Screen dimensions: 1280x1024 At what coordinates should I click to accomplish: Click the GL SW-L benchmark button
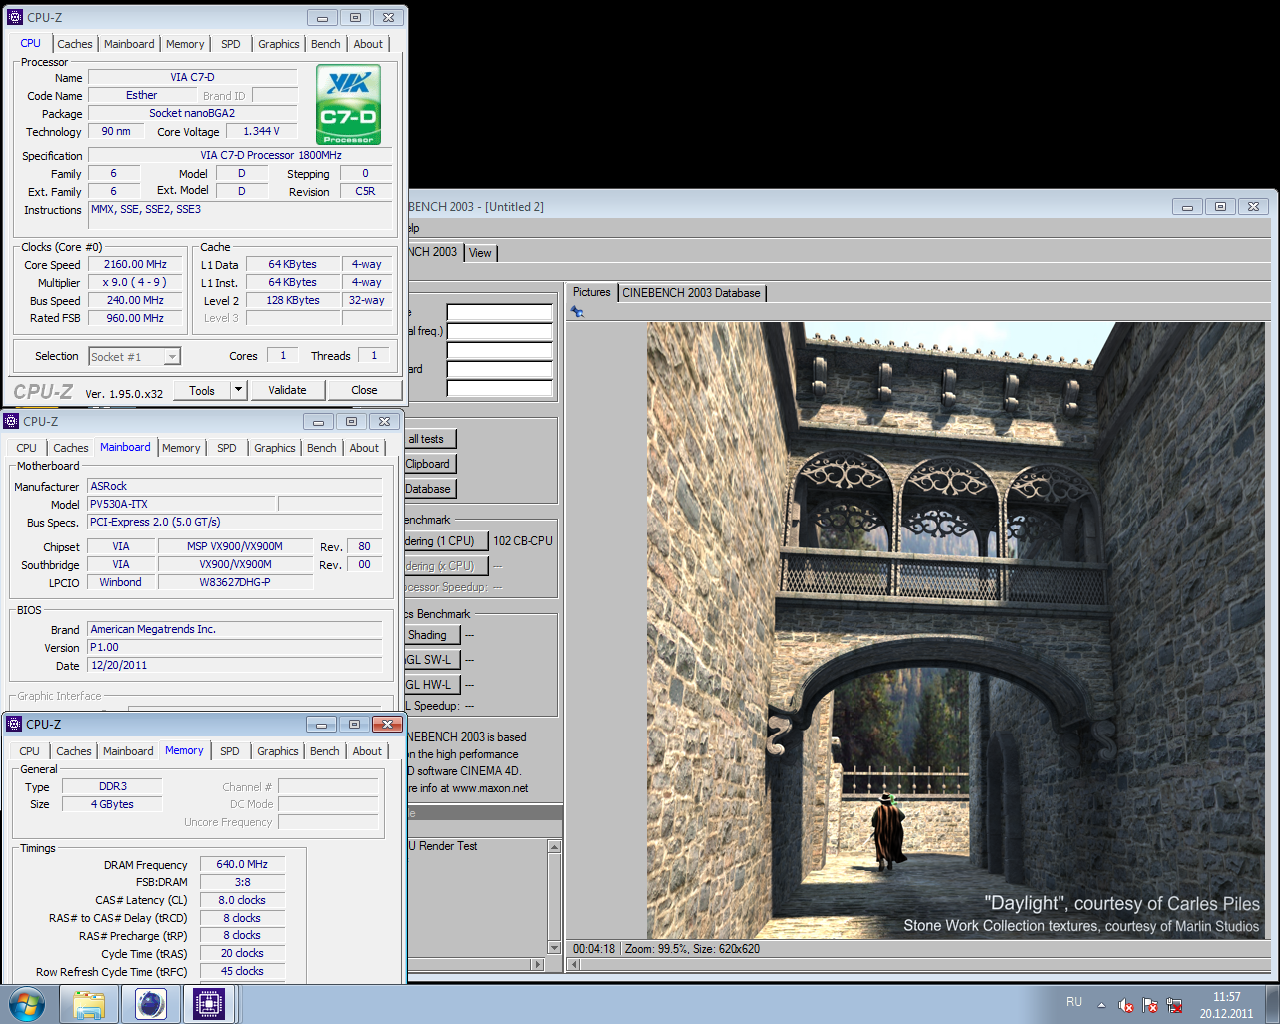click(432, 660)
